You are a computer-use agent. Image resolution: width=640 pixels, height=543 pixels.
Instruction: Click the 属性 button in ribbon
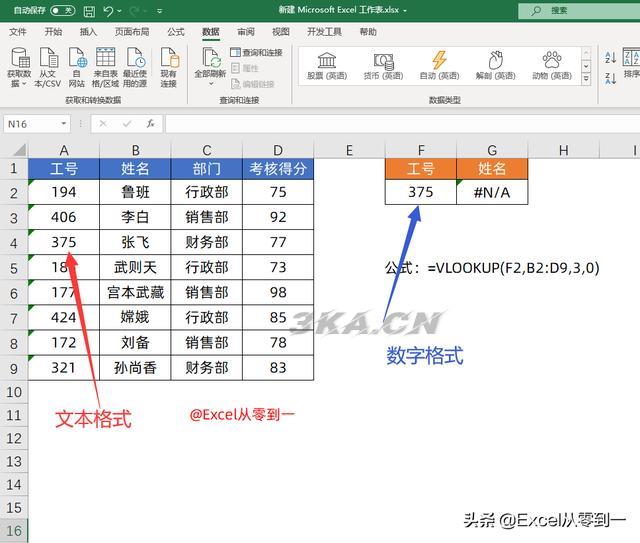245,68
